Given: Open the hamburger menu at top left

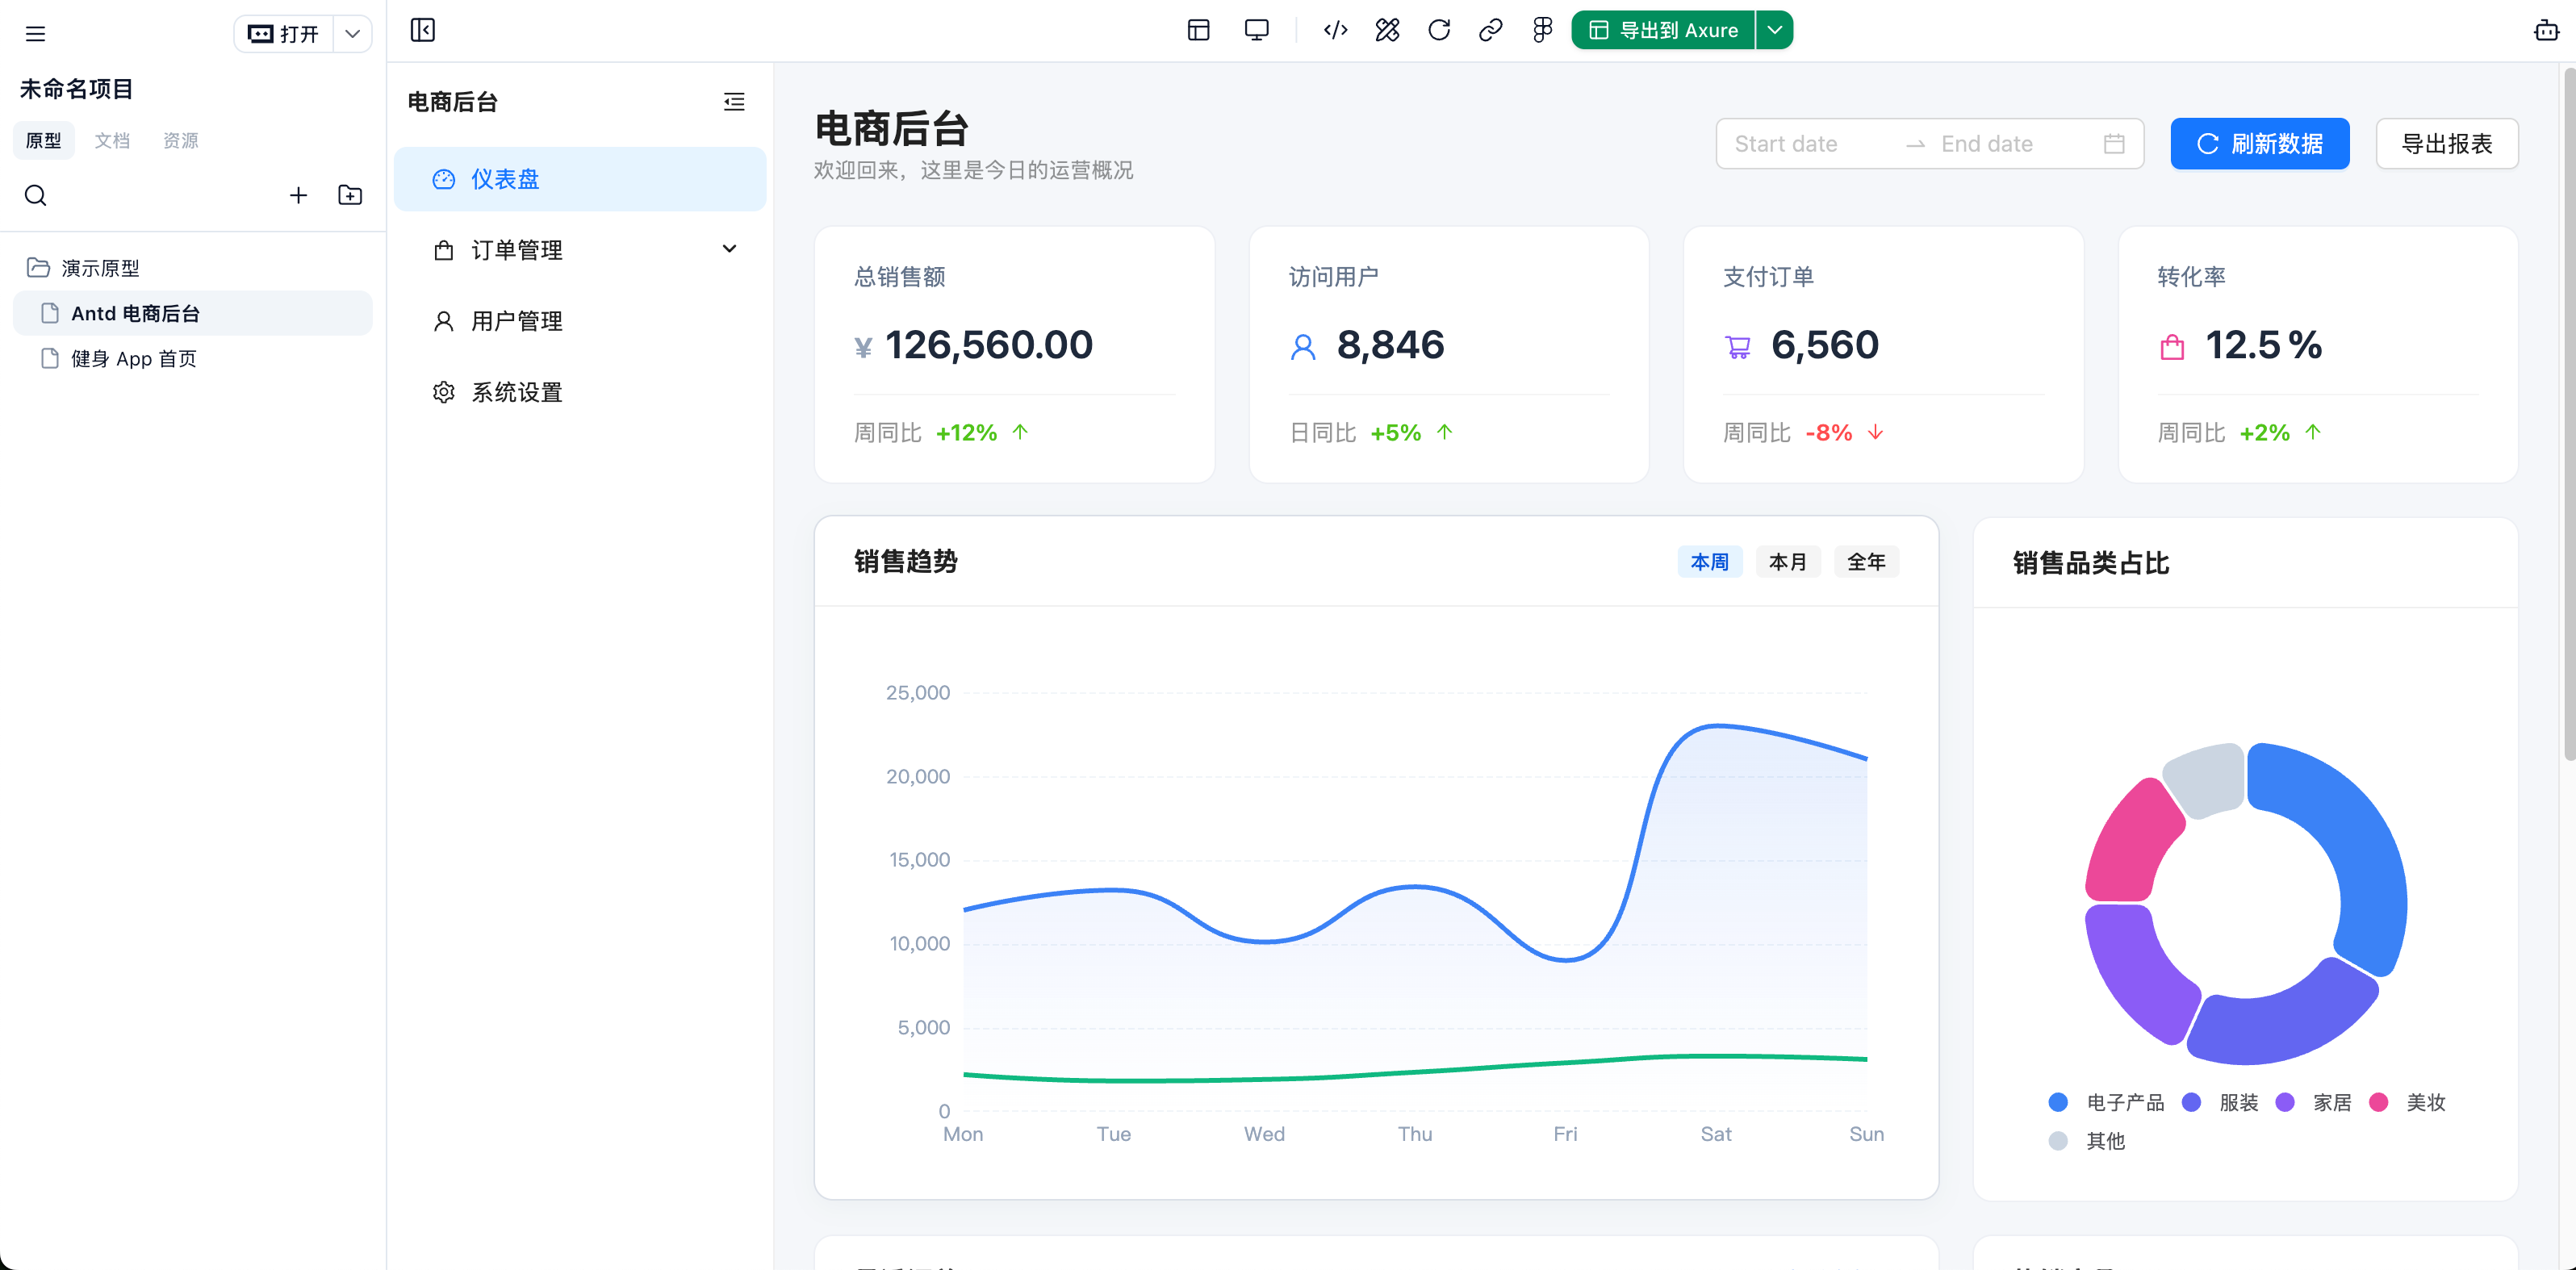Looking at the screenshot, I should click(35, 34).
